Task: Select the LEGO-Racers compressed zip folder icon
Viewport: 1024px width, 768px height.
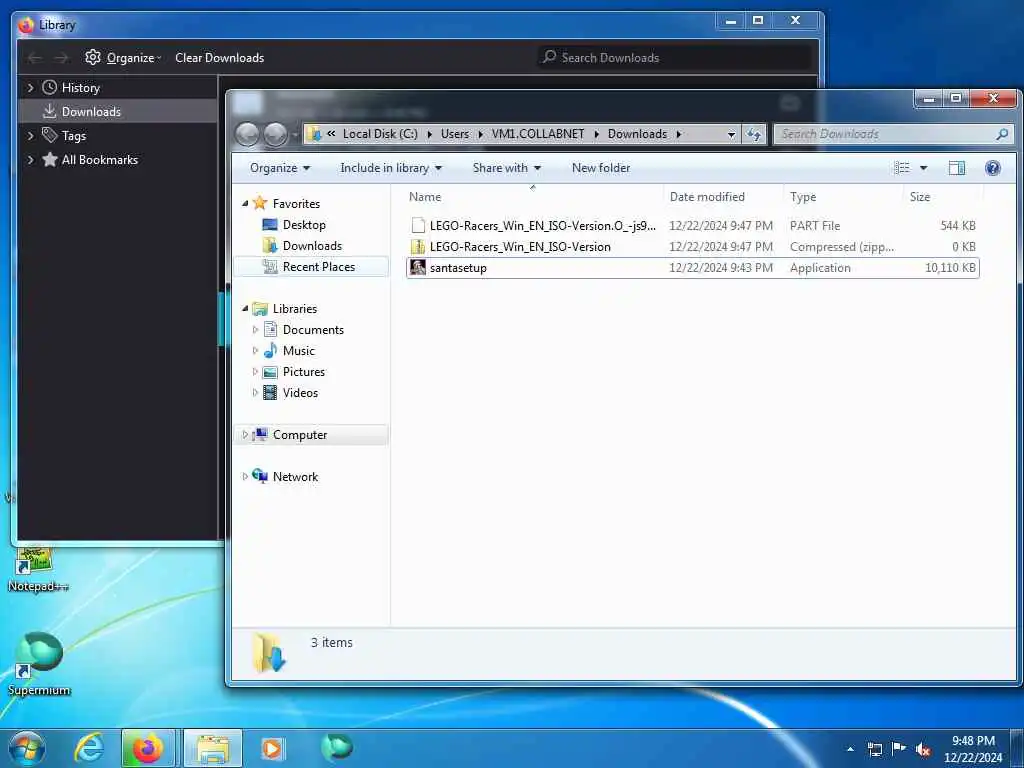Action: point(418,247)
